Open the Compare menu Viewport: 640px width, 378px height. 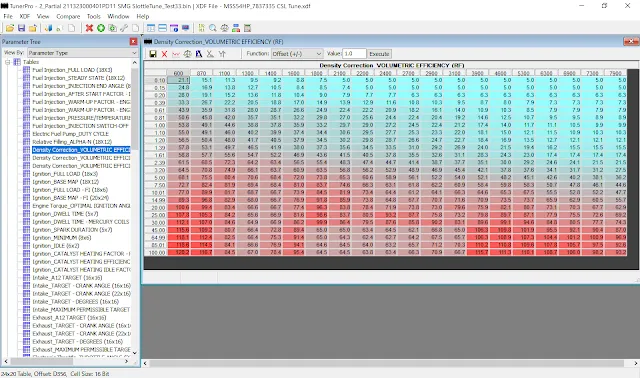[68, 16]
